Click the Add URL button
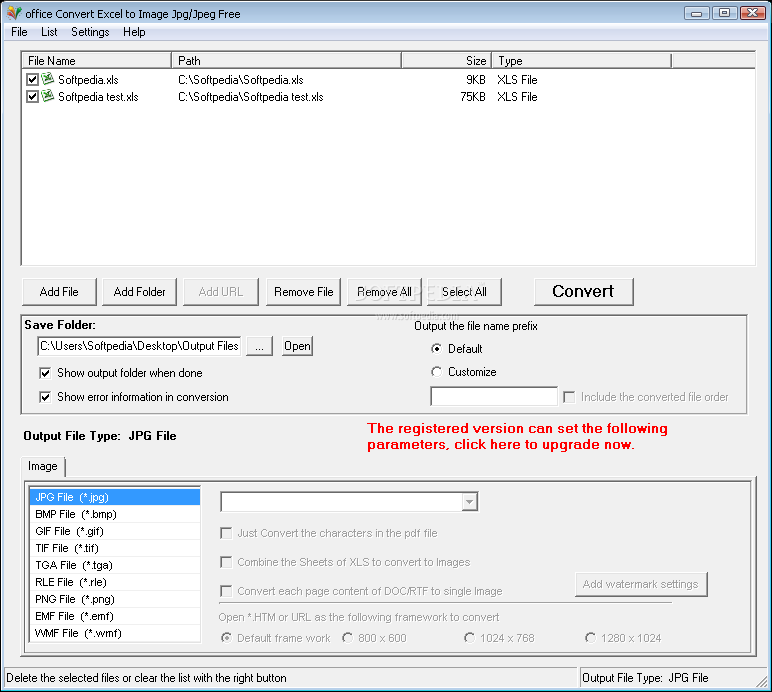This screenshot has height=692, width=772. click(x=221, y=292)
